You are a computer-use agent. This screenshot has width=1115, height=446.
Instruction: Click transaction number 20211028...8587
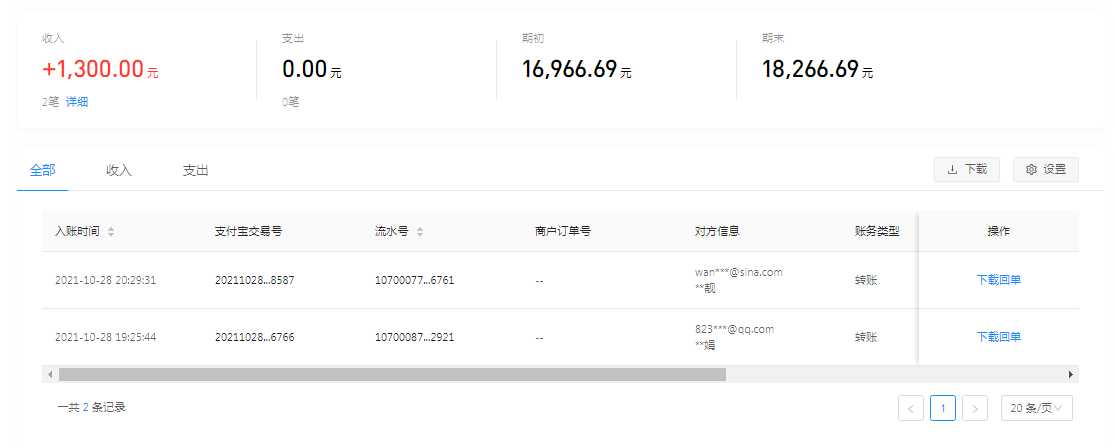(254, 280)
